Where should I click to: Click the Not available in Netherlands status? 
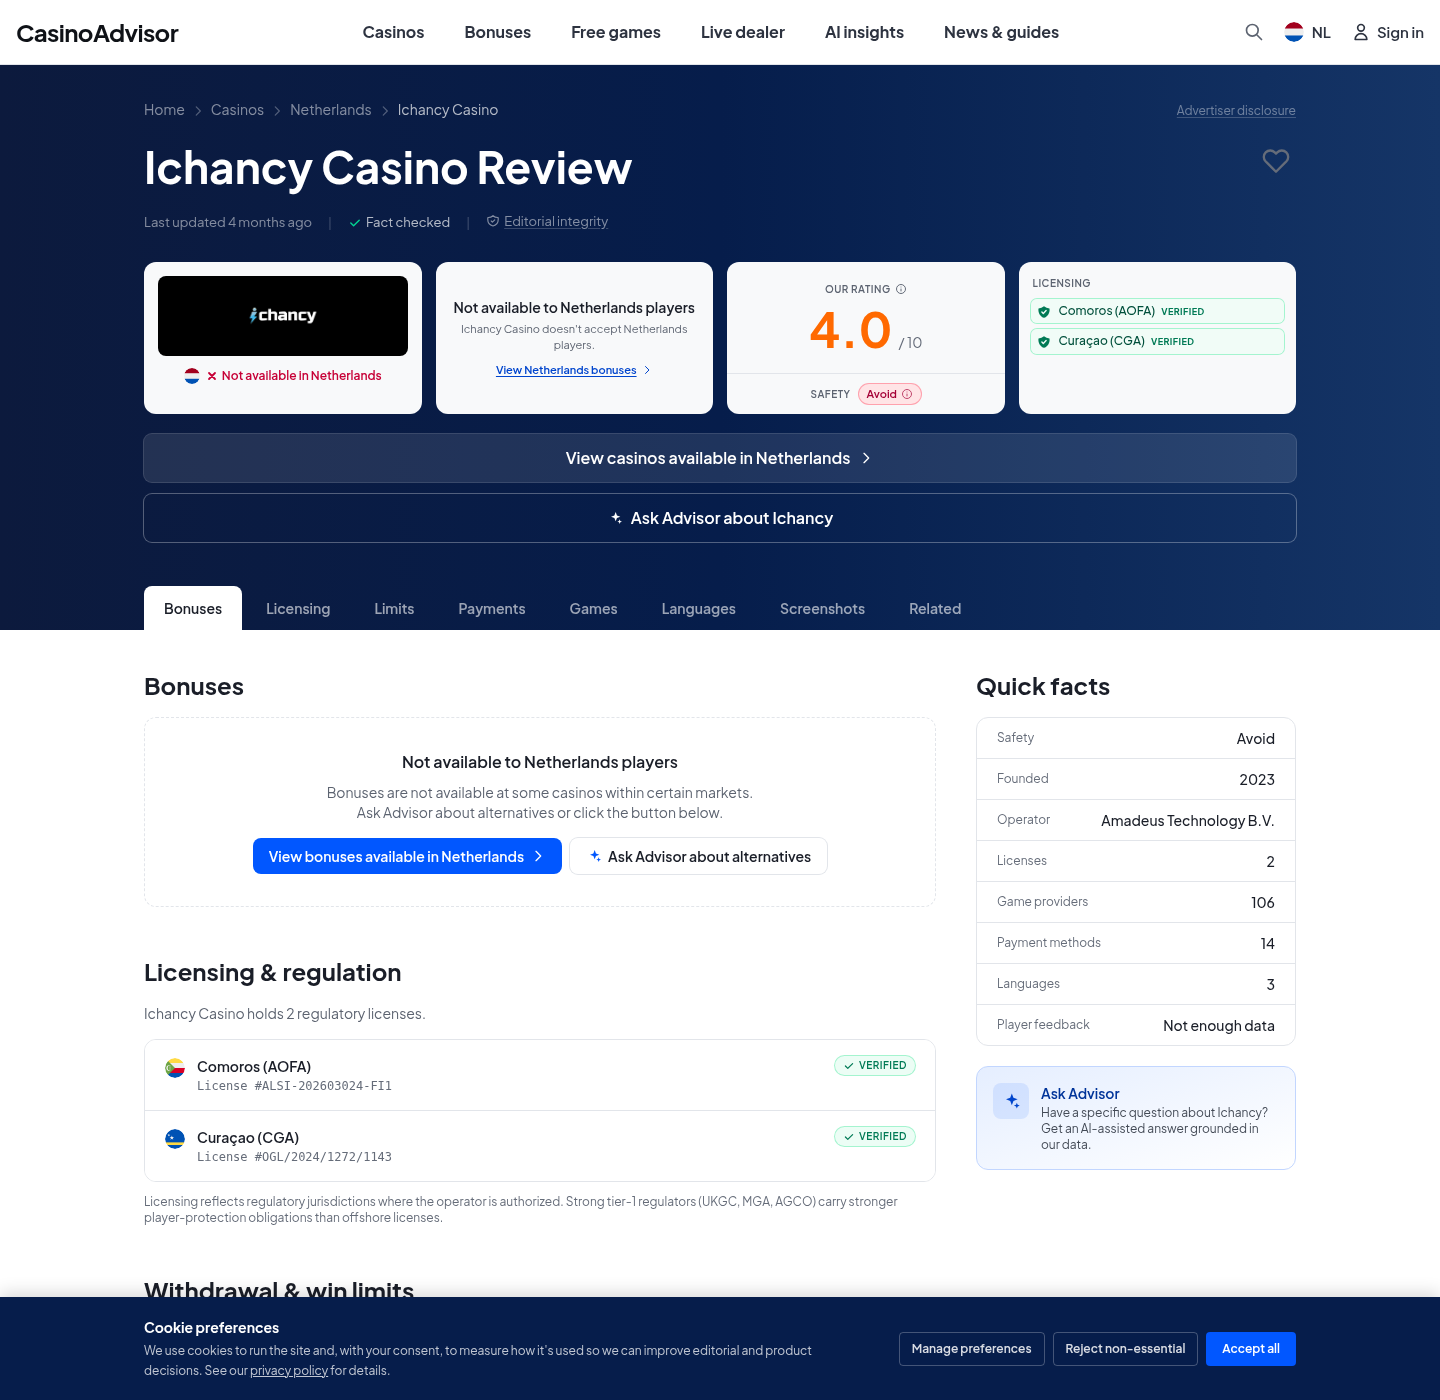click(301, 376)
